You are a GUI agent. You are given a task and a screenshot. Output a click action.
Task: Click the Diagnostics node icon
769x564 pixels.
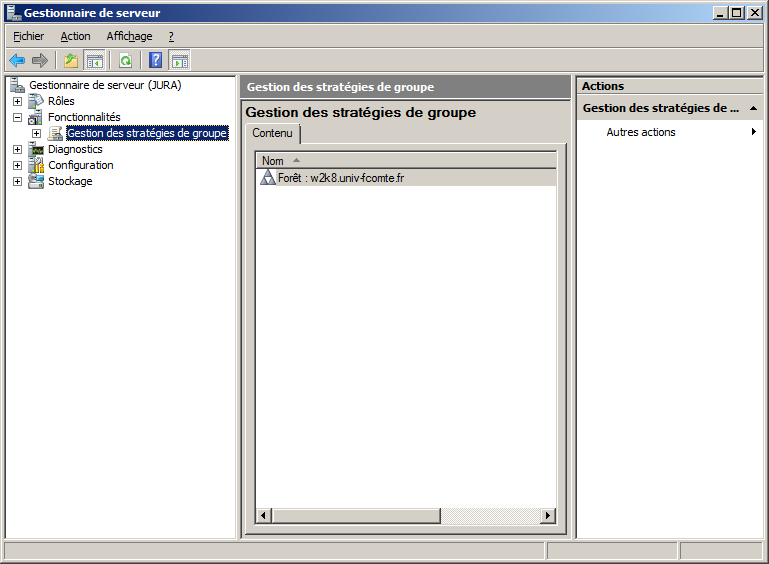pos(36,149)
